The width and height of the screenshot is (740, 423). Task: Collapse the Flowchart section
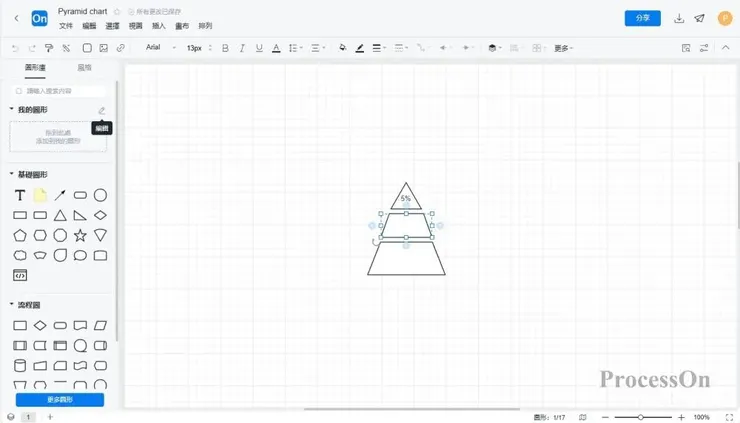pos(12,305)
